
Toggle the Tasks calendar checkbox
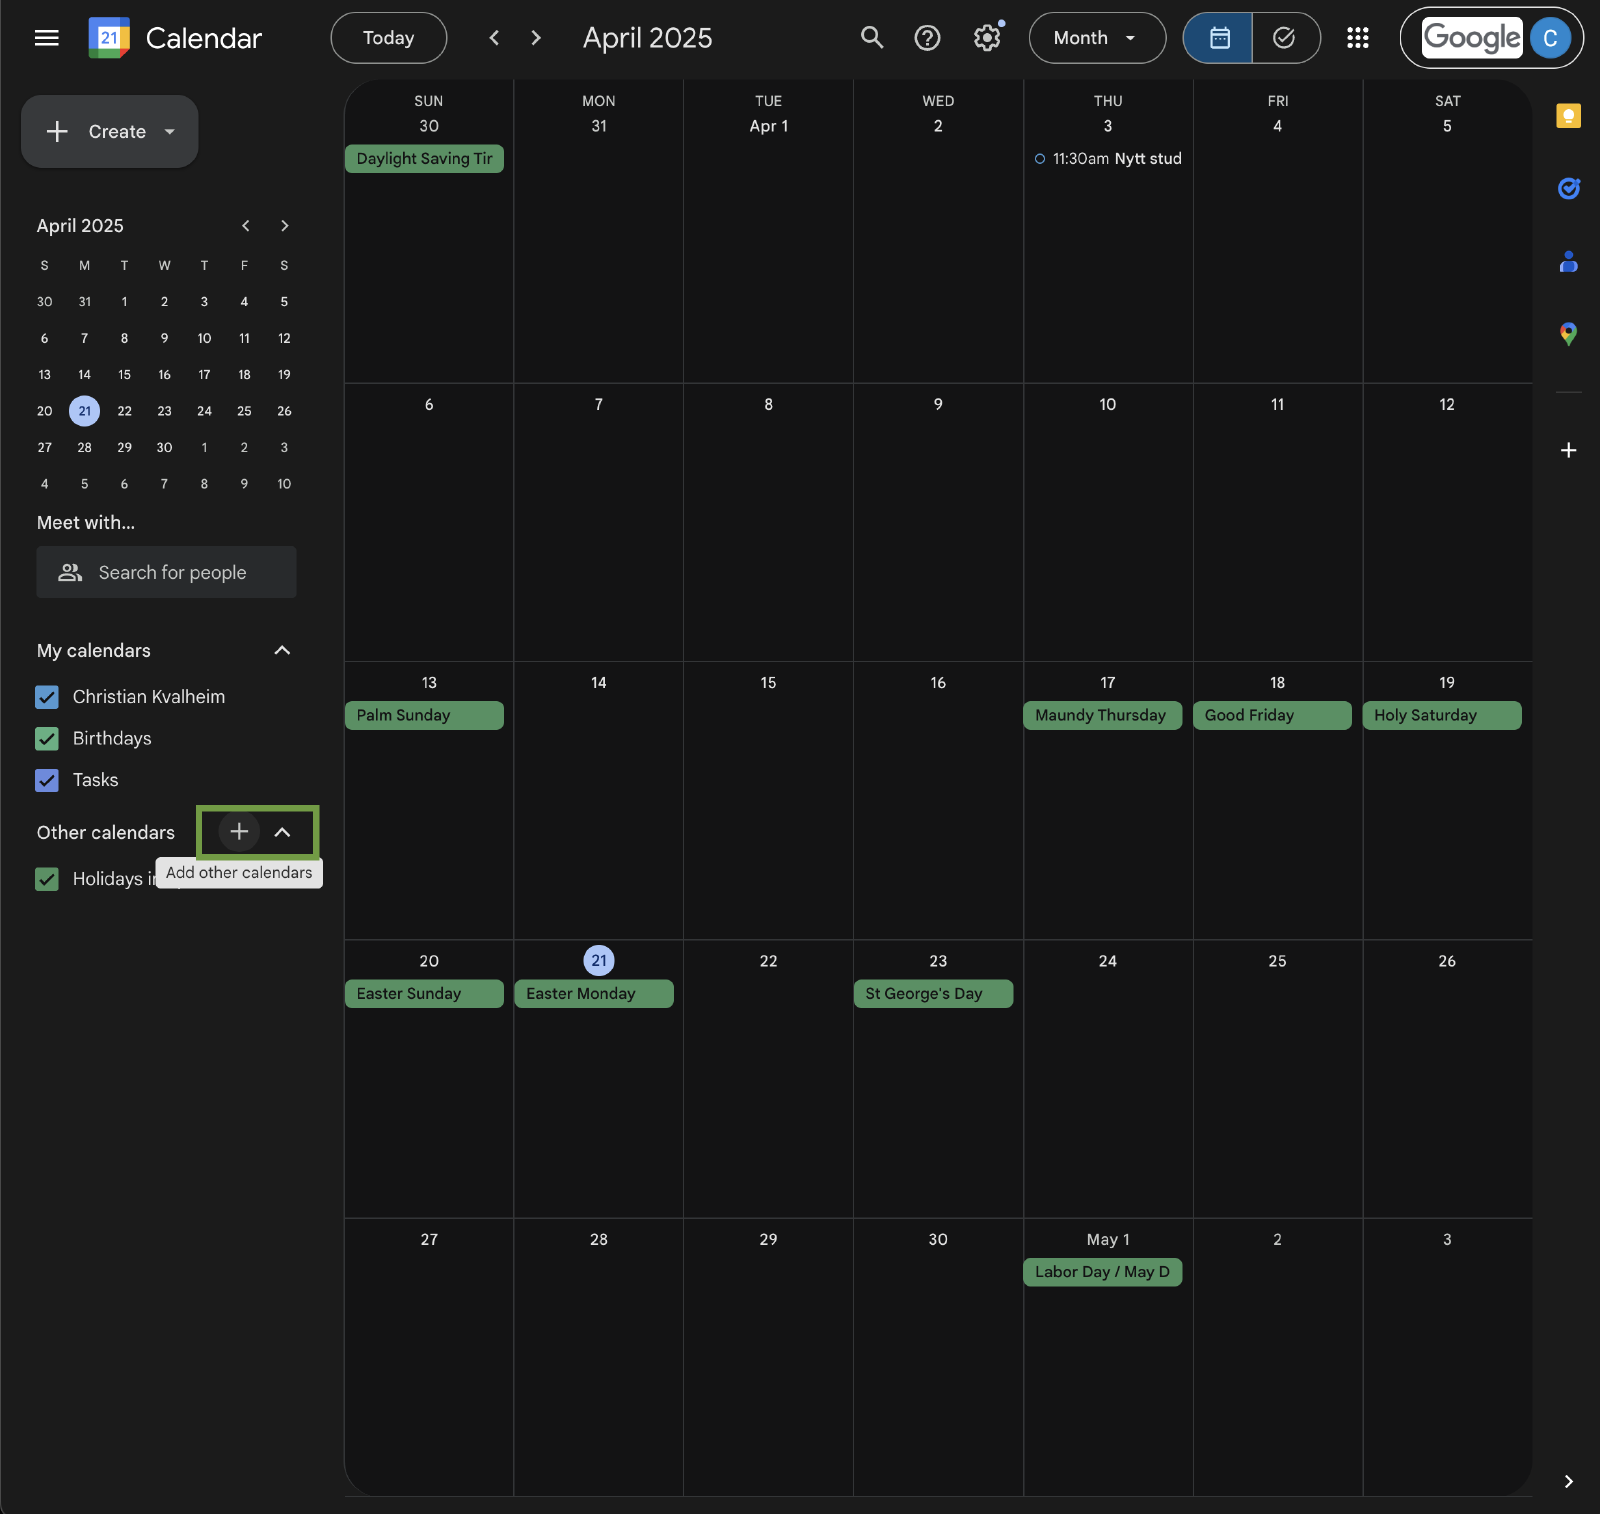pos(47,780)
